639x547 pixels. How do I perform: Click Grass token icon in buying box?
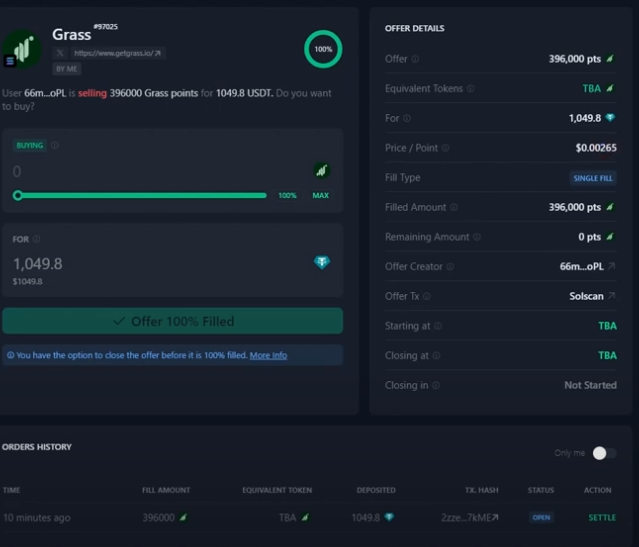pos(322,171)
